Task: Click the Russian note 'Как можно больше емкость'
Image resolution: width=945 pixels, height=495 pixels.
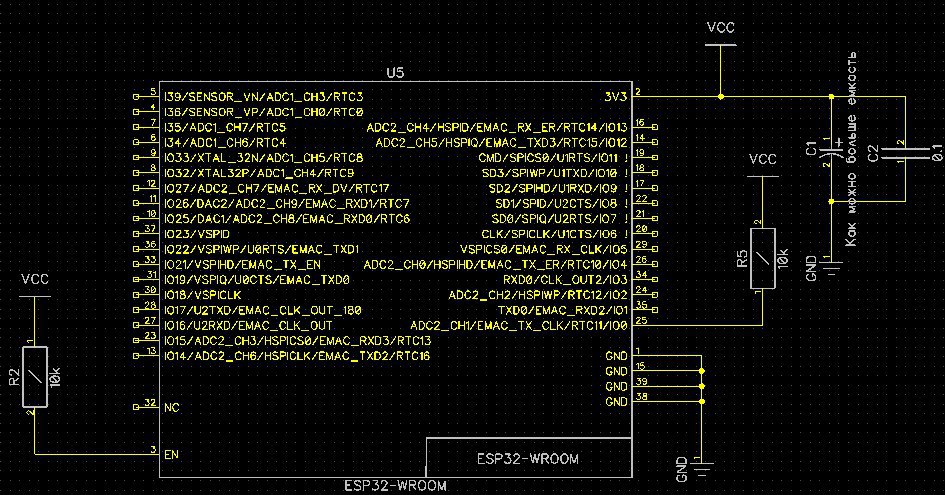Action: tap(850, 149)
